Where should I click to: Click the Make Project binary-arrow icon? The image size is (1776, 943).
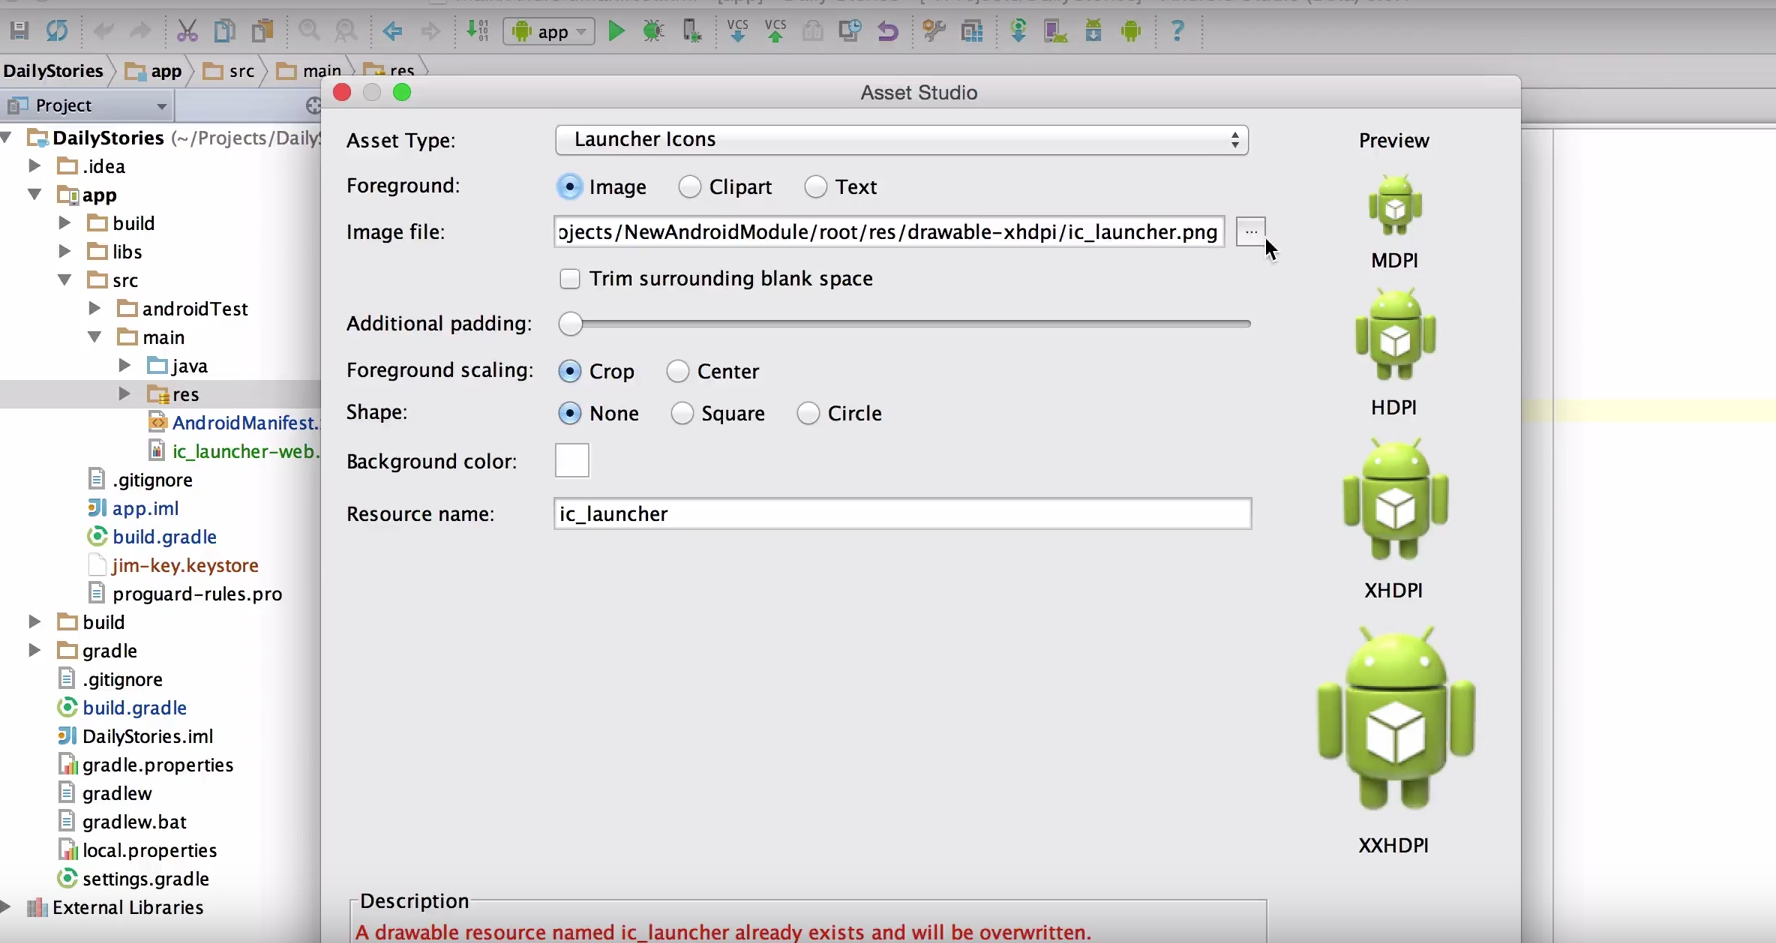point(478,31)
